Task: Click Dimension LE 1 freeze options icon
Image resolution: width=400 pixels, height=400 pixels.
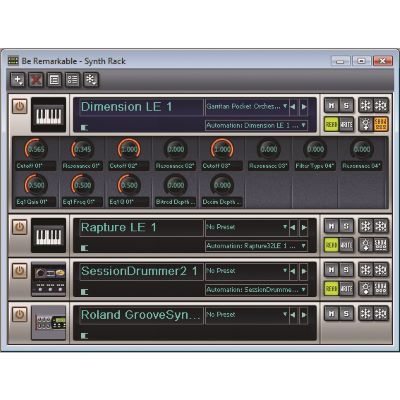Action: coord(381,106)
